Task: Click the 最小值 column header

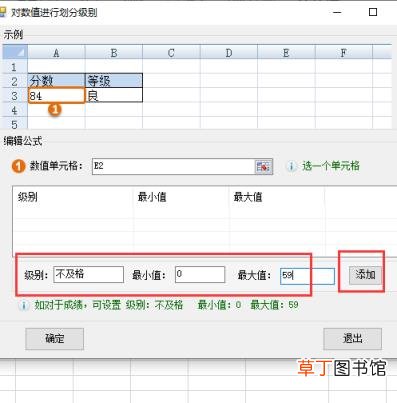Action: (181, 197)
